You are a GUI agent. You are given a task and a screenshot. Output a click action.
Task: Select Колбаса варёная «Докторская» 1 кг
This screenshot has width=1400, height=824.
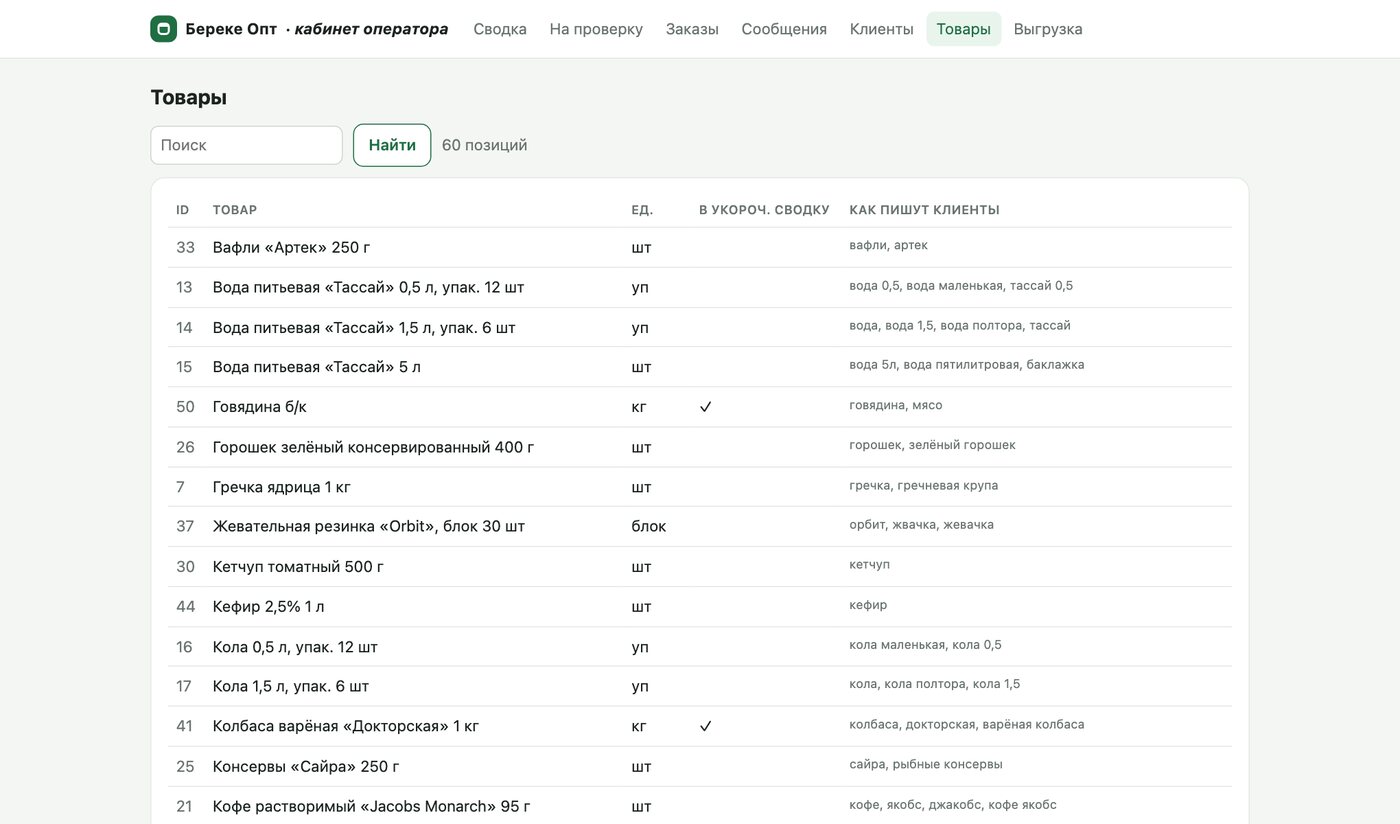346,726
